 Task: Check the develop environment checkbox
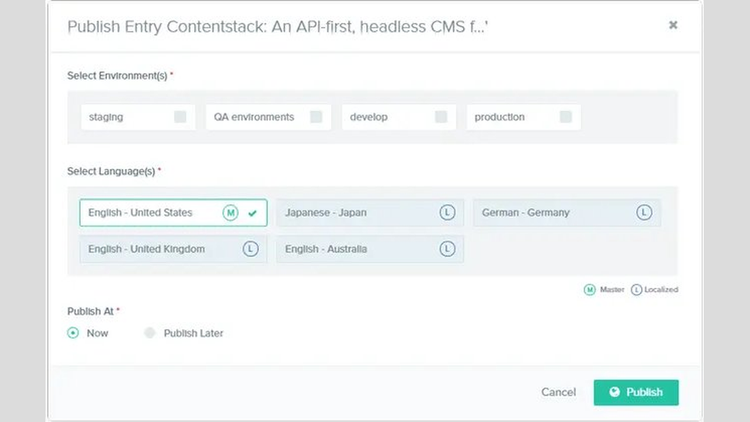[441, 117]
